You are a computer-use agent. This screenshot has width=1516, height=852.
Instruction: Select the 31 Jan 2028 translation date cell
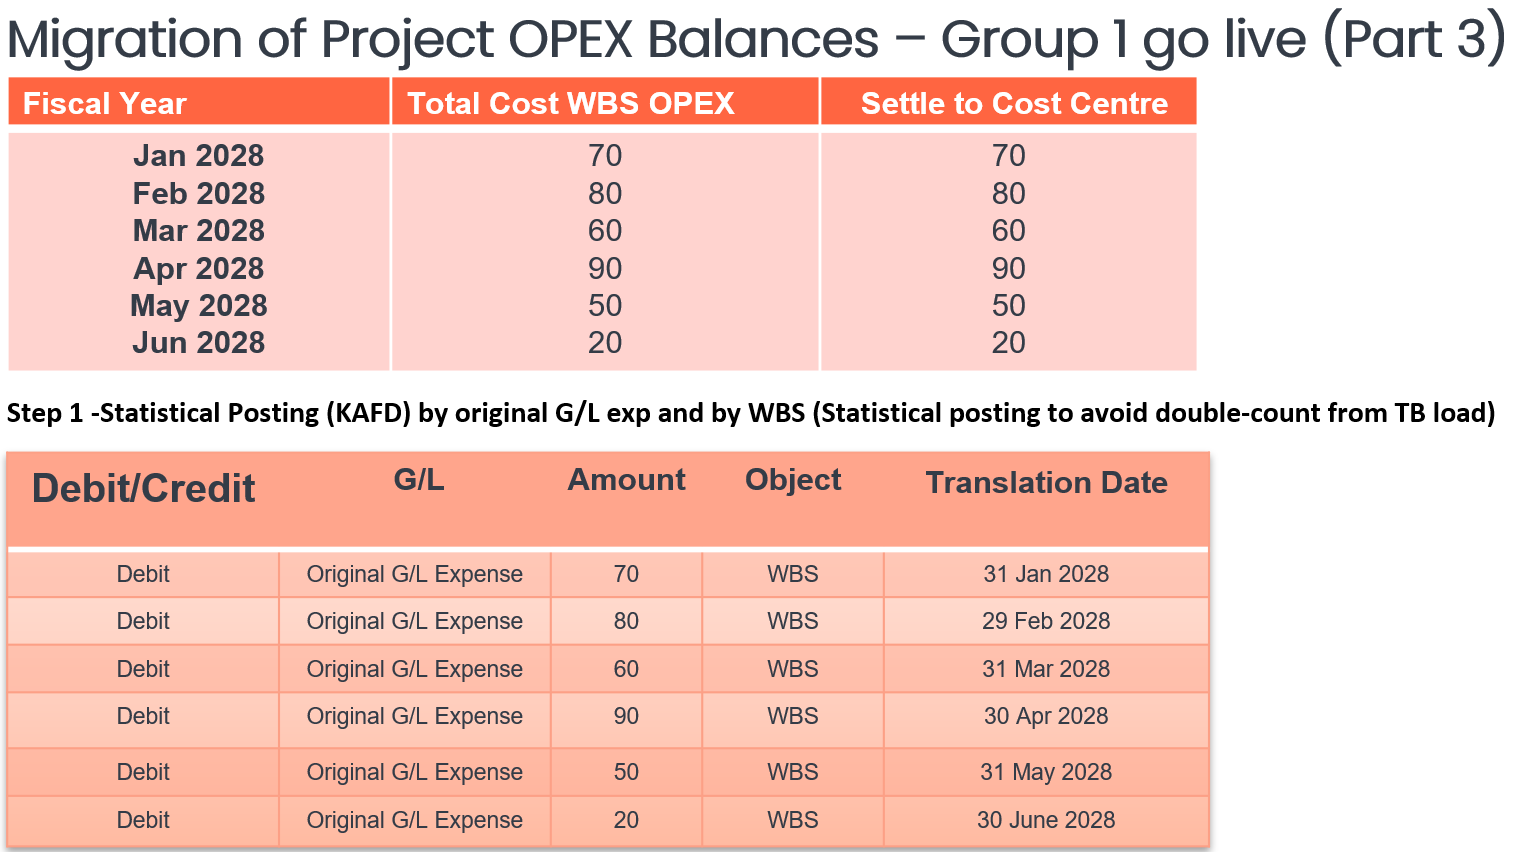pos(1046,574)
